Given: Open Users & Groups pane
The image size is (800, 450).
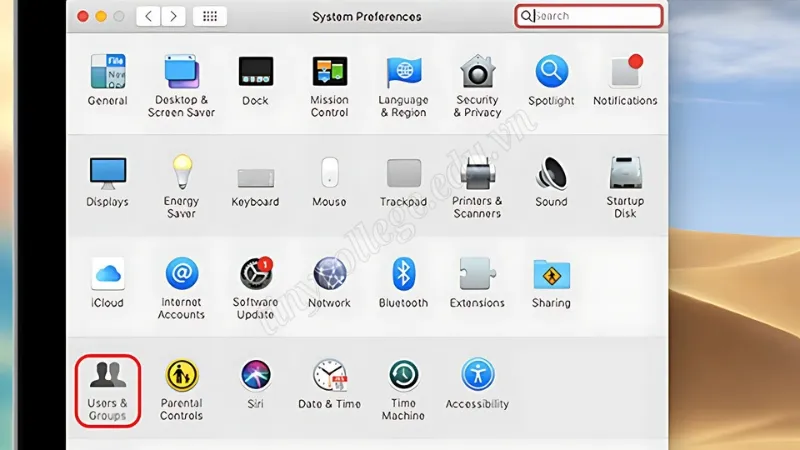Looking at the screenshot, I should coord(108,391).
